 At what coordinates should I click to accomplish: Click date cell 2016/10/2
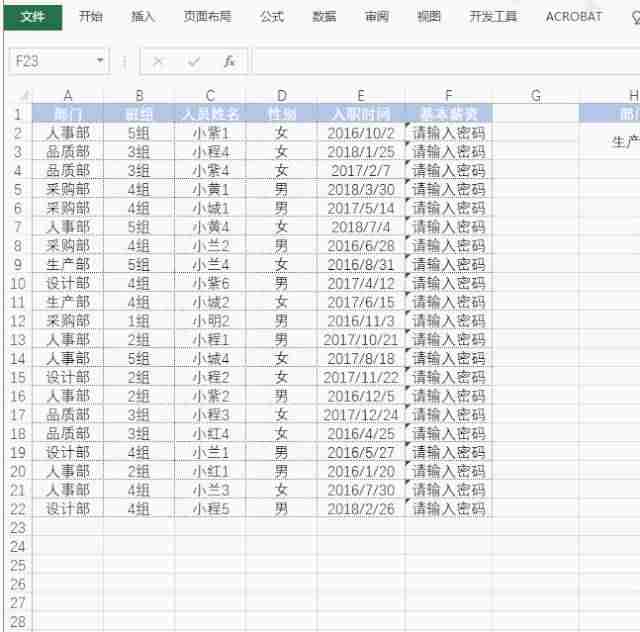tap(361, 133)
